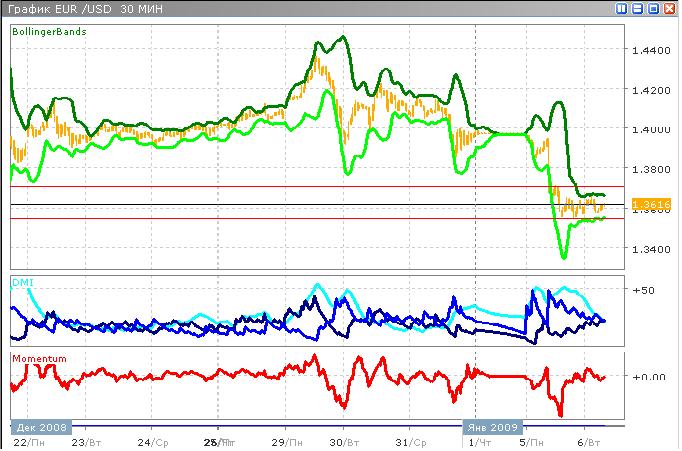682x451 pixels.
Task: Select the DMI indicator label
Action: [x=22, y=283]
